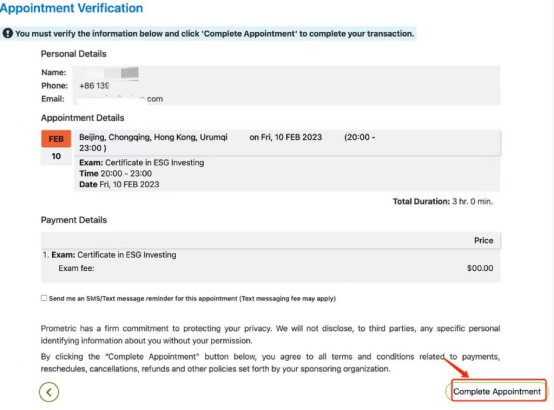The image size is (554, 410).
Task: Click the Date Fri, 10 FEB 2023 line
Action: coord(119,184)
